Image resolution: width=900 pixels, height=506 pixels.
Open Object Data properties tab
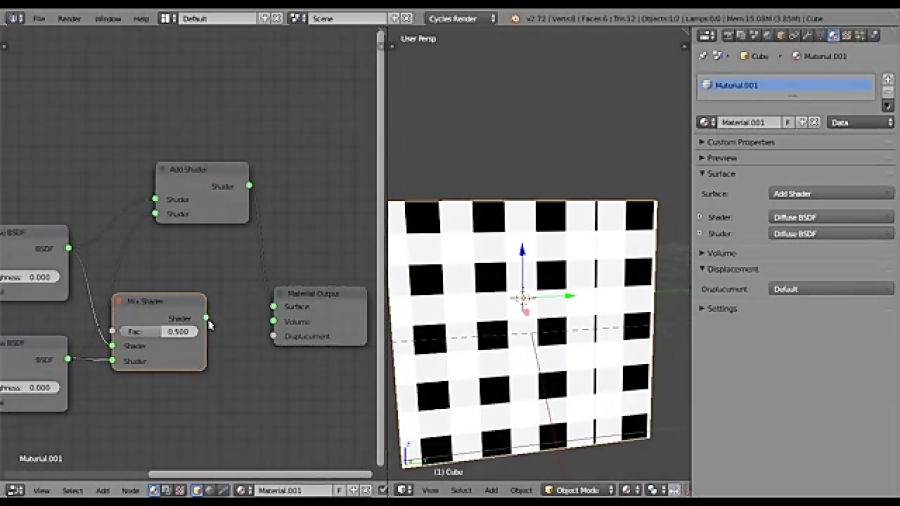pyautogui.click(x=820, y=36)
